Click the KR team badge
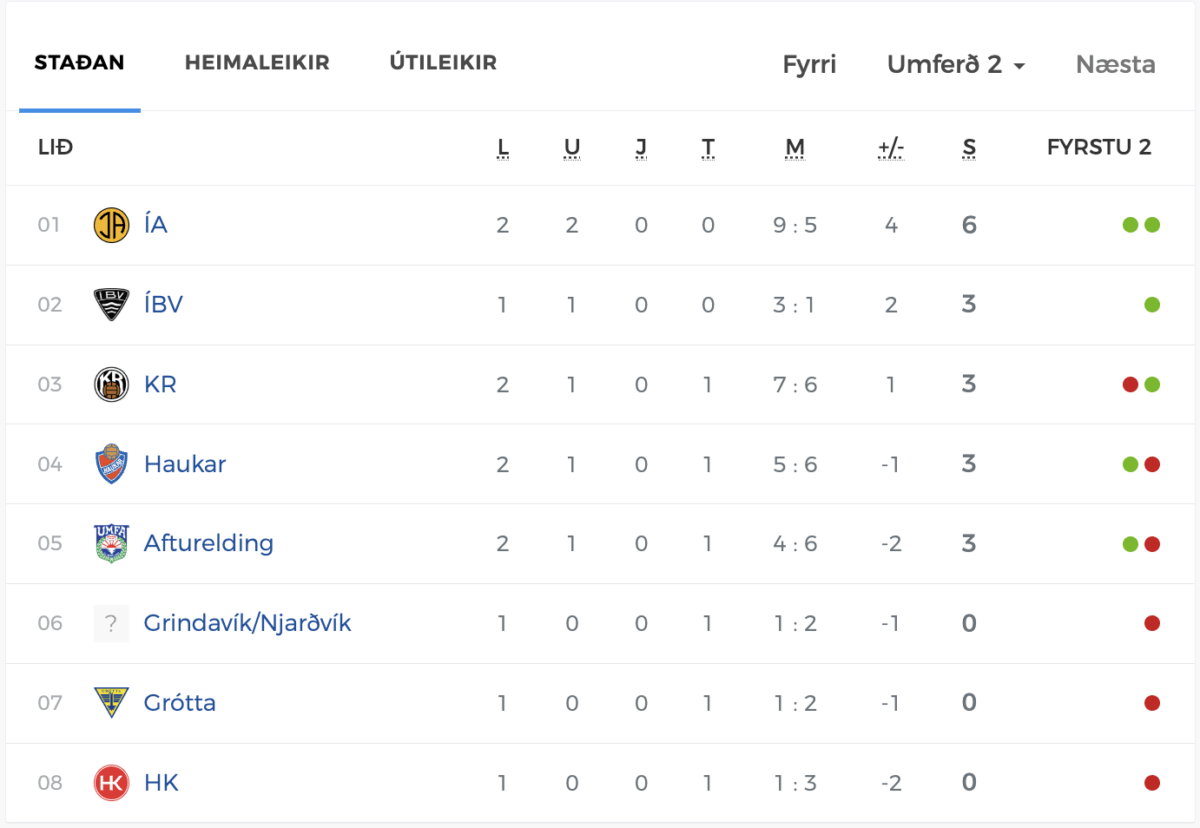The image size is (1200, 828). tap(111, 384)
